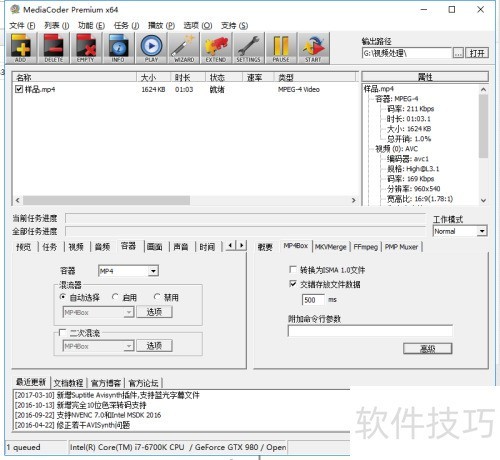The image size is (500, 460).
Task: Click the EMPTY list toolbar icon
Action: (x=86, y=48)
